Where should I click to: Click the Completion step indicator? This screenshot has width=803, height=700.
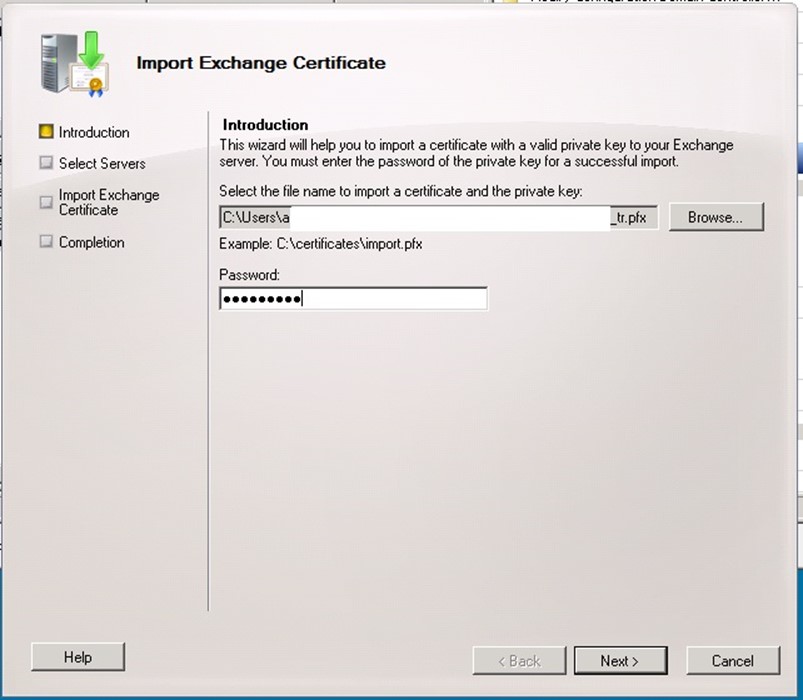46,241
